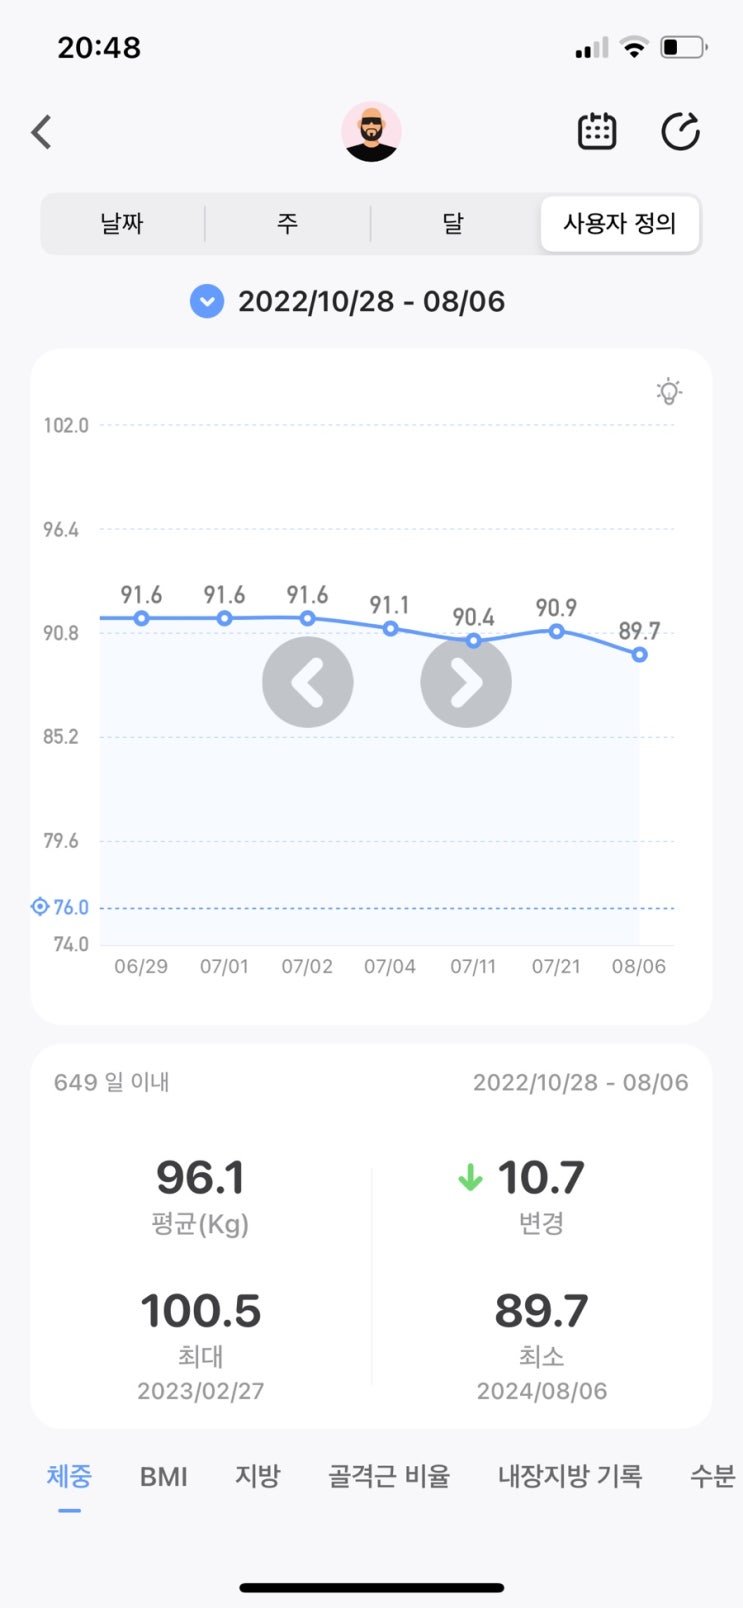Screen dimensions: 743x1608
Task: Select the 사용자 정의 segment
Action: coord(619,223)
